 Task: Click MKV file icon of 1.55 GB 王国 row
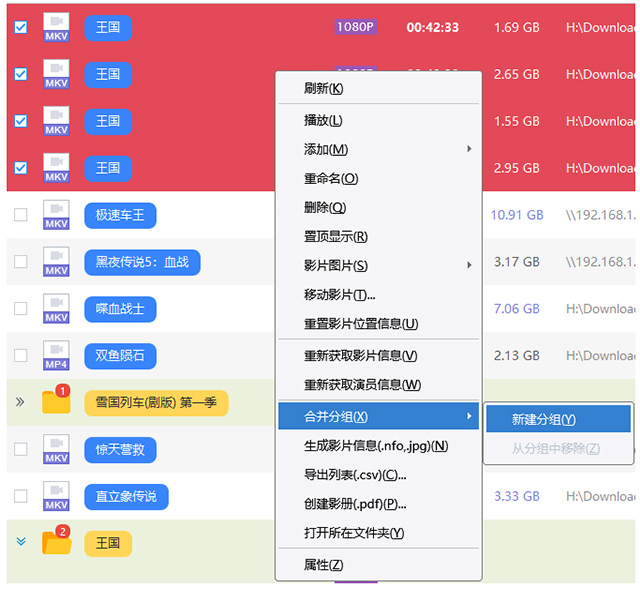(x=56, y=121)
